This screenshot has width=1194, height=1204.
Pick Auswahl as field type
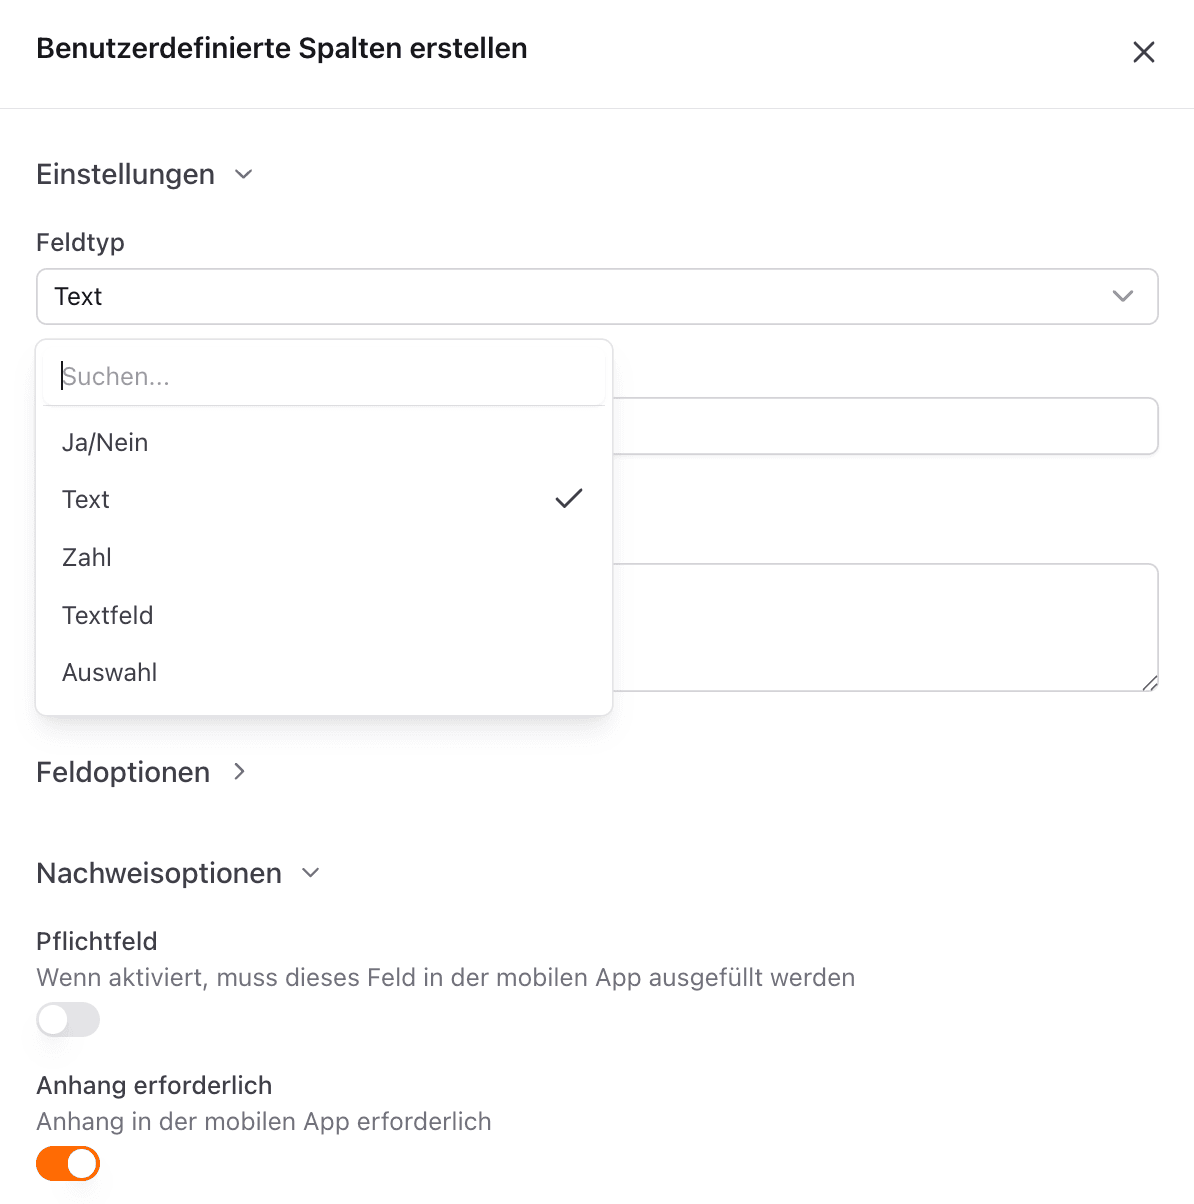tap(110, 672)
